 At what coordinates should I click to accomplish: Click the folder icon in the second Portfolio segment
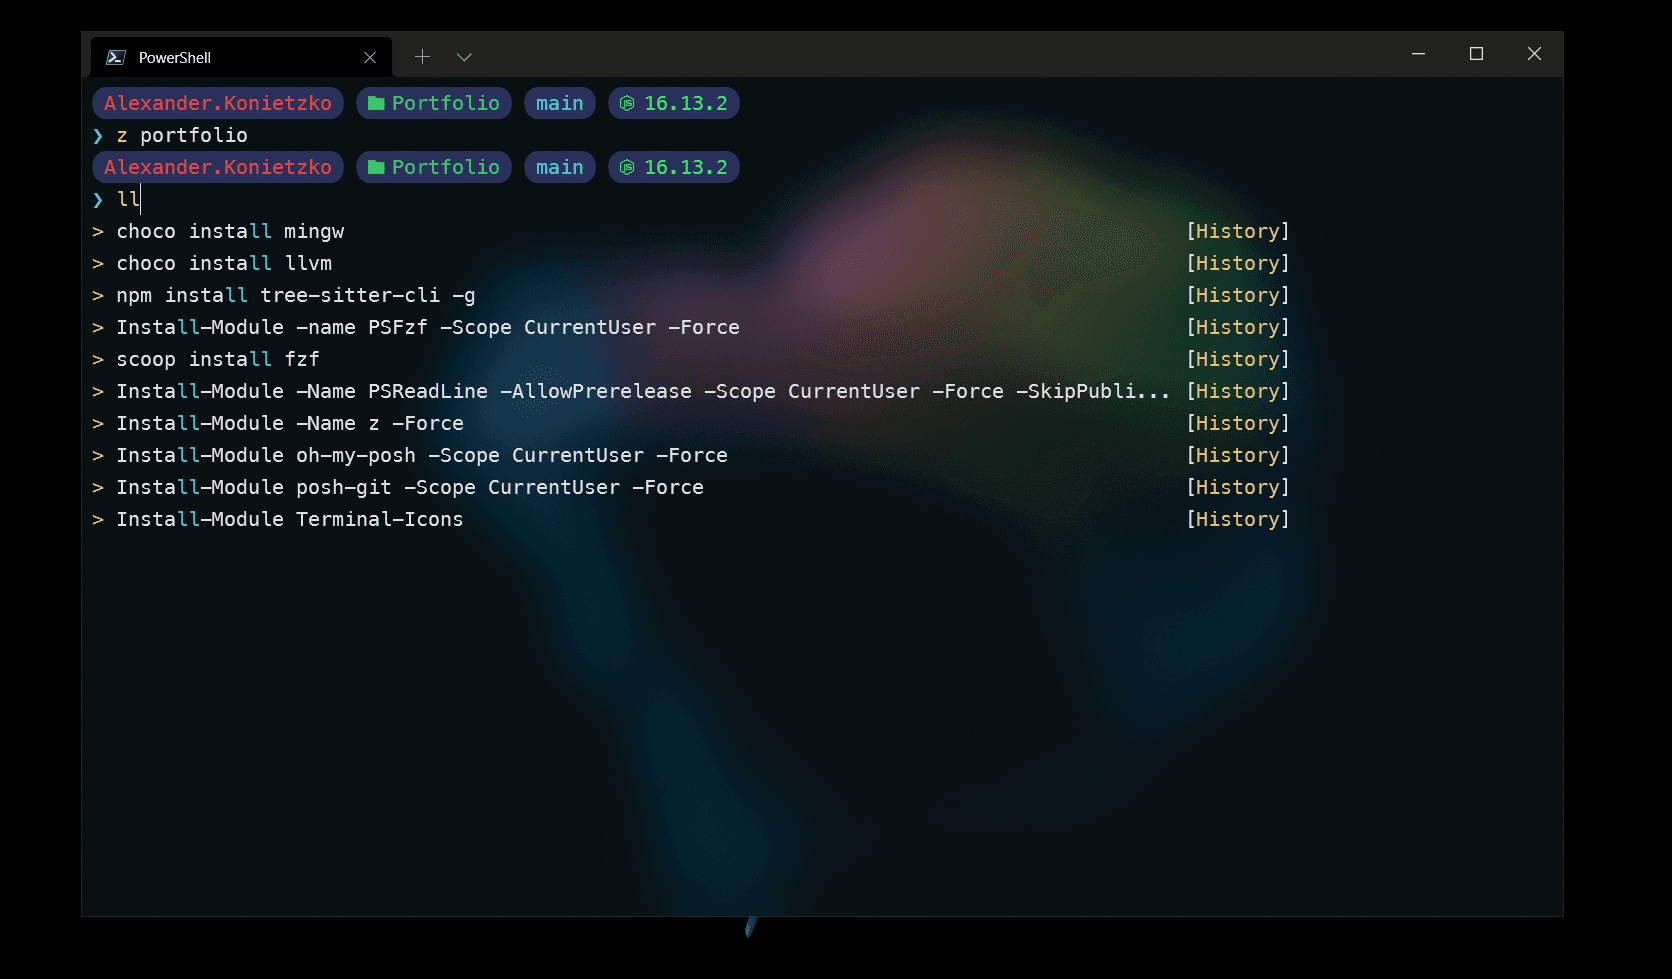[376, 167]
